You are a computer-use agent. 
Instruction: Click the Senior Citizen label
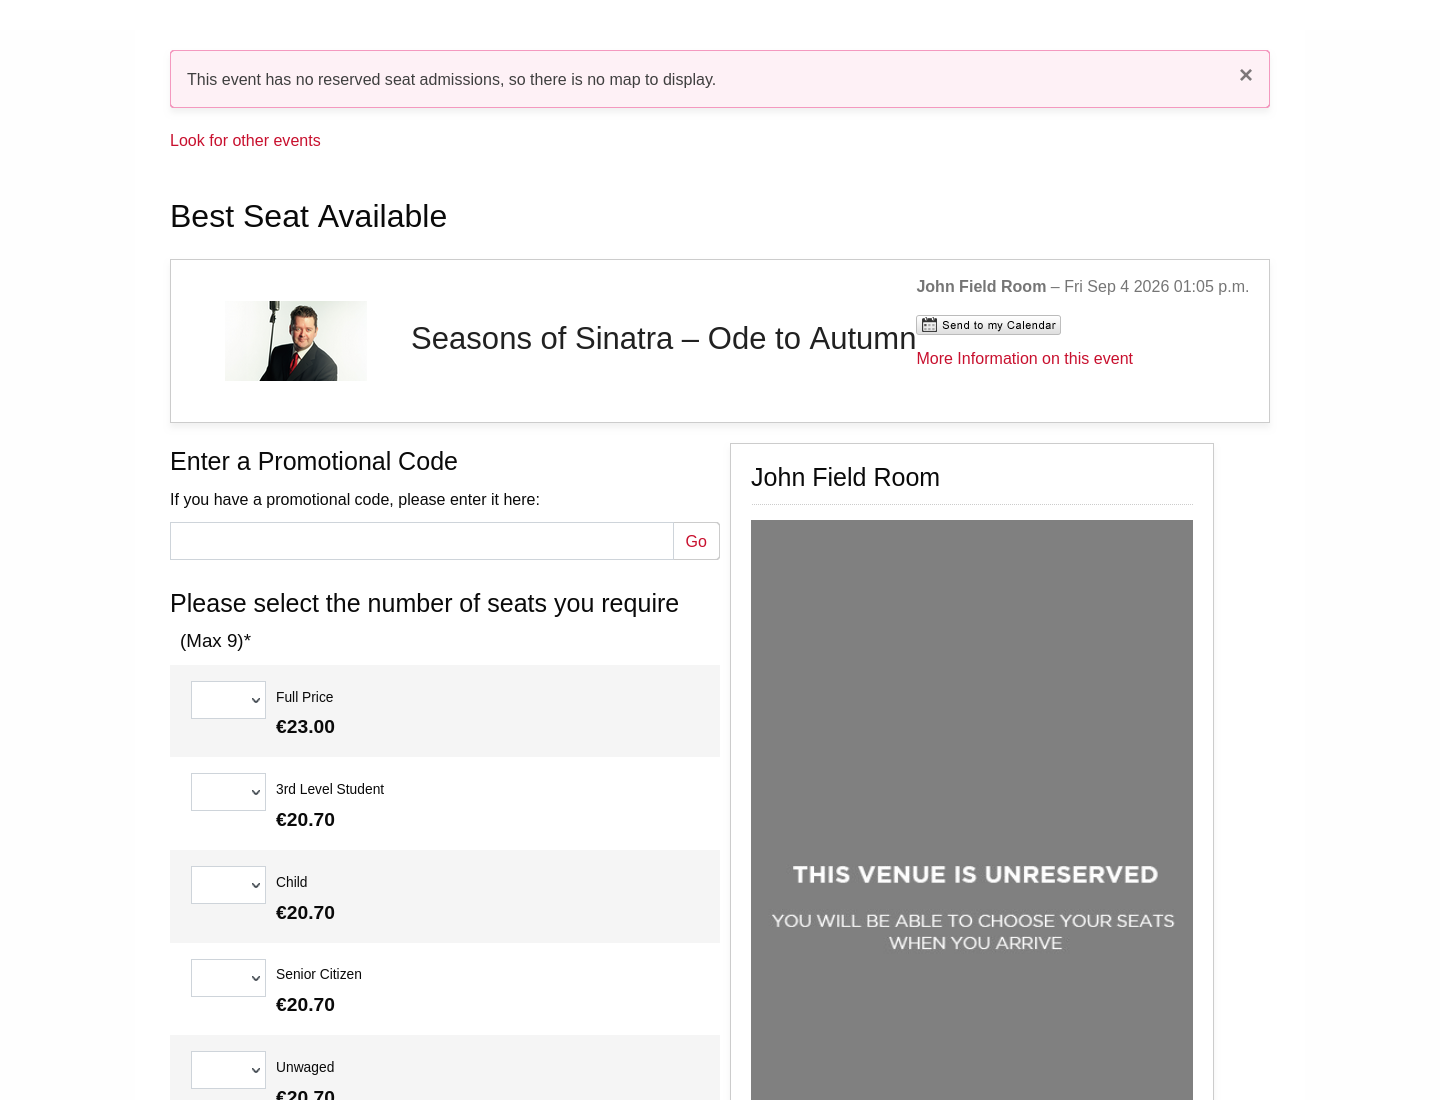(x=319, y=974)
